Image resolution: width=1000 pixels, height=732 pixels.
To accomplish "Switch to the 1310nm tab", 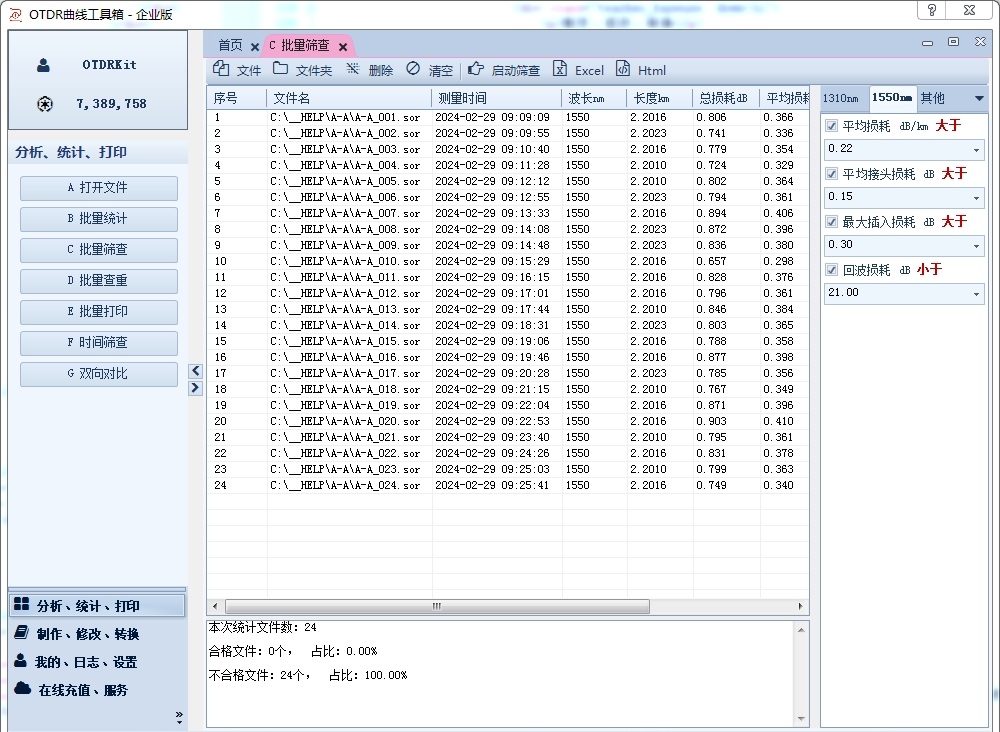I will pyautogui.click(x=840, y=98).
